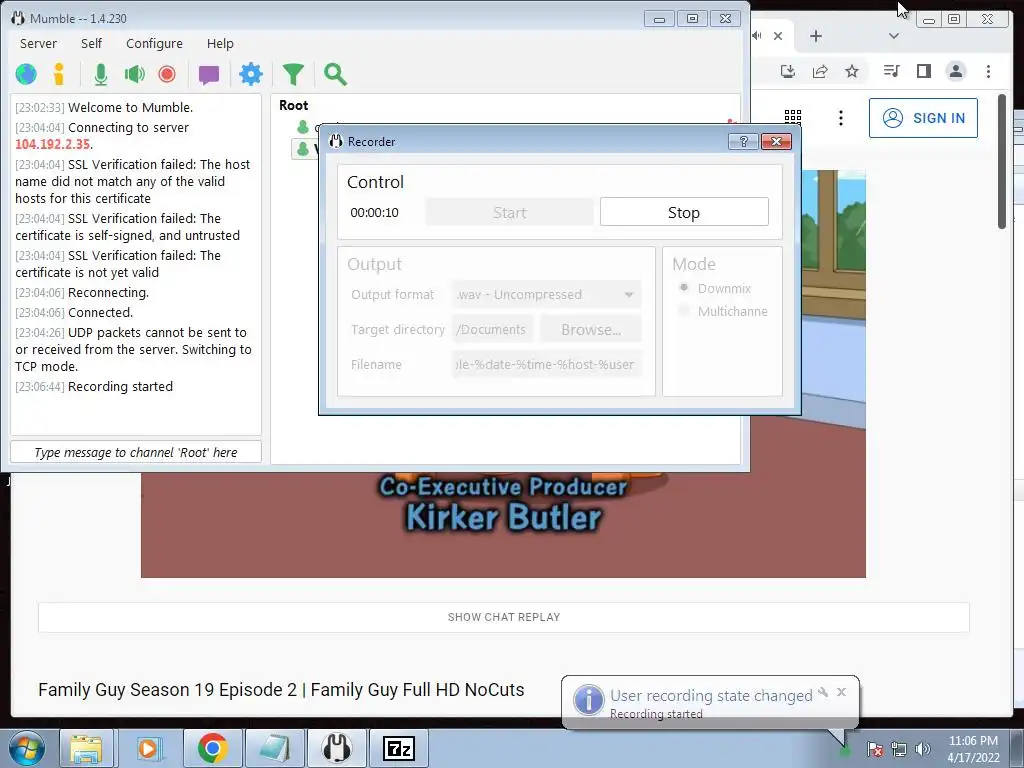
Task: Click the Target directory field
Action: point(493,330)
